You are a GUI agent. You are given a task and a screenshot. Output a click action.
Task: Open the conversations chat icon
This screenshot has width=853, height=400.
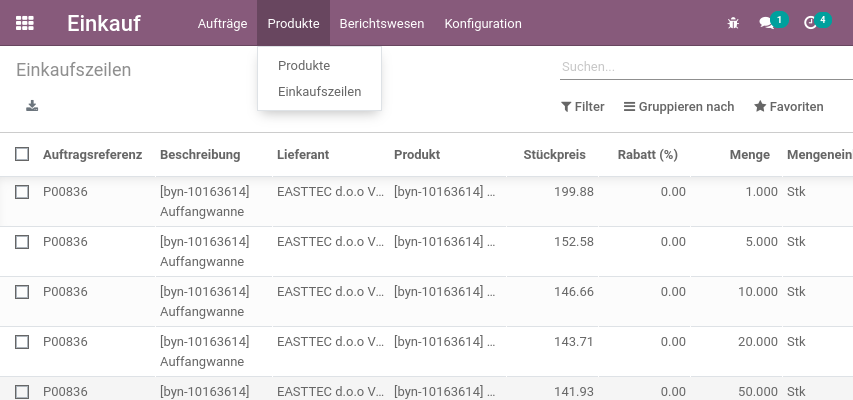[767, 23]
